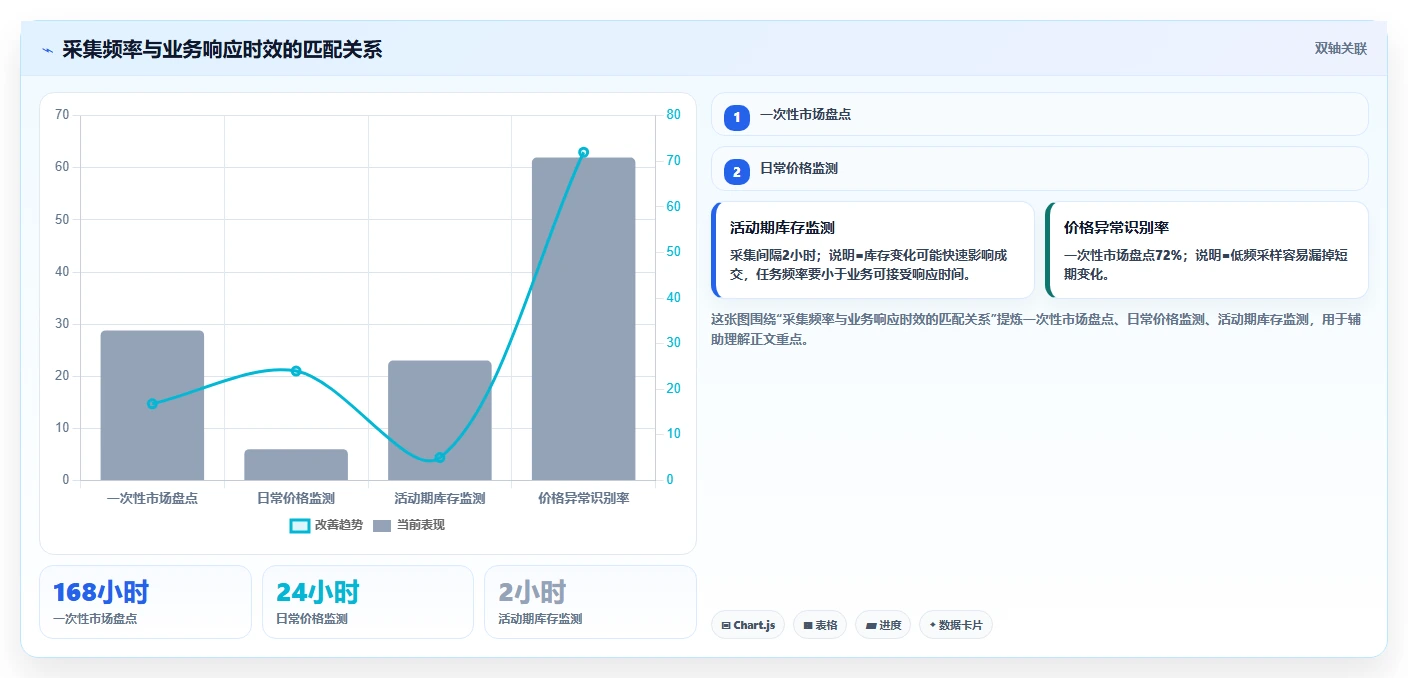Viewport: 1408px width, 678px height.
Task: Click the 双轴关联 label in header
Action: pos(1340,49)
